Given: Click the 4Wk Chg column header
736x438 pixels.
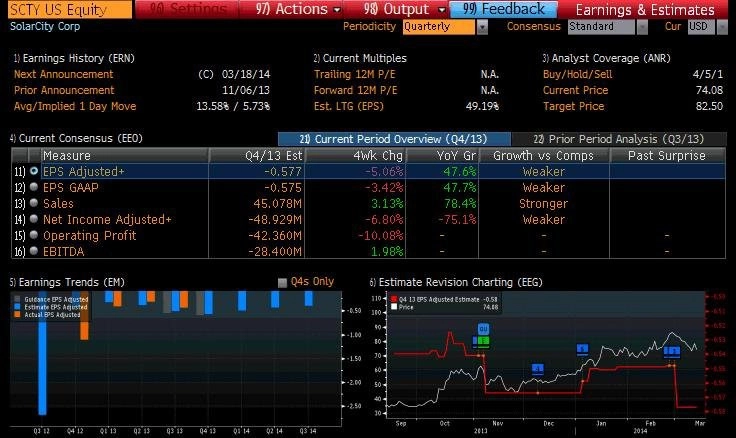Looking at the screenshot, I should 355,155.
